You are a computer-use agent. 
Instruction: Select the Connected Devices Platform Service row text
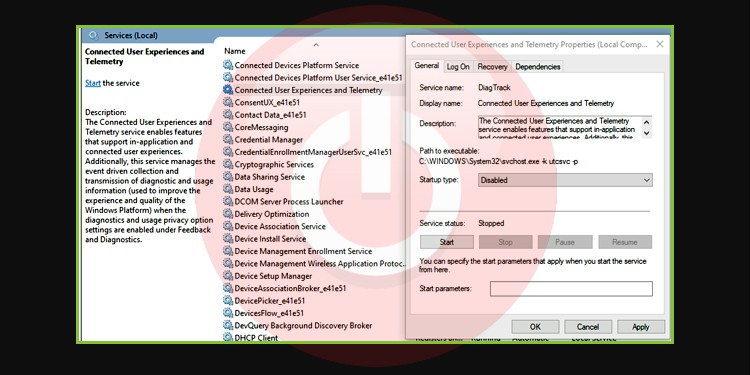coord(297,66)
